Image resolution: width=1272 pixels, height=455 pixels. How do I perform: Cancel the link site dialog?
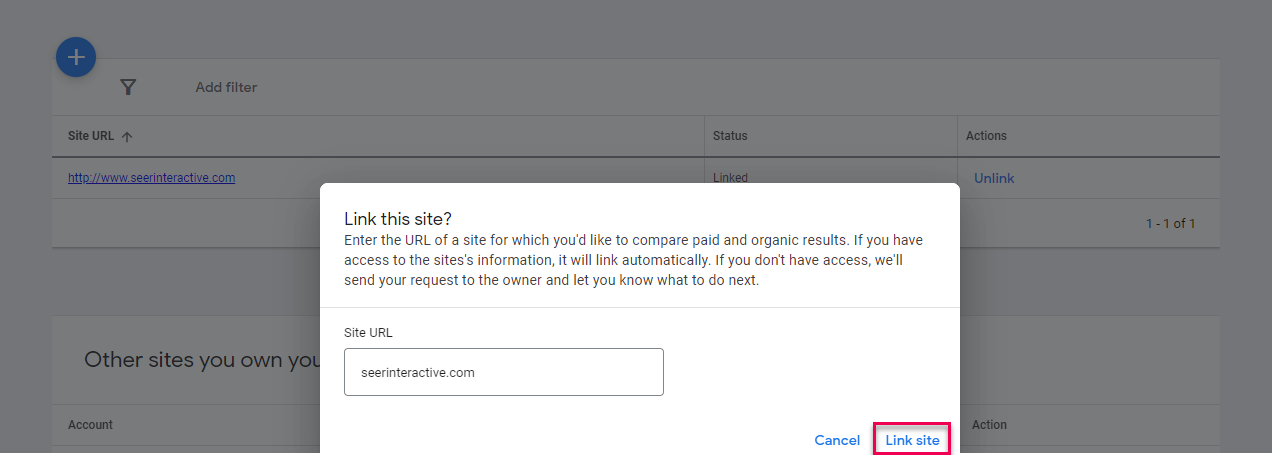pos(836,440)
